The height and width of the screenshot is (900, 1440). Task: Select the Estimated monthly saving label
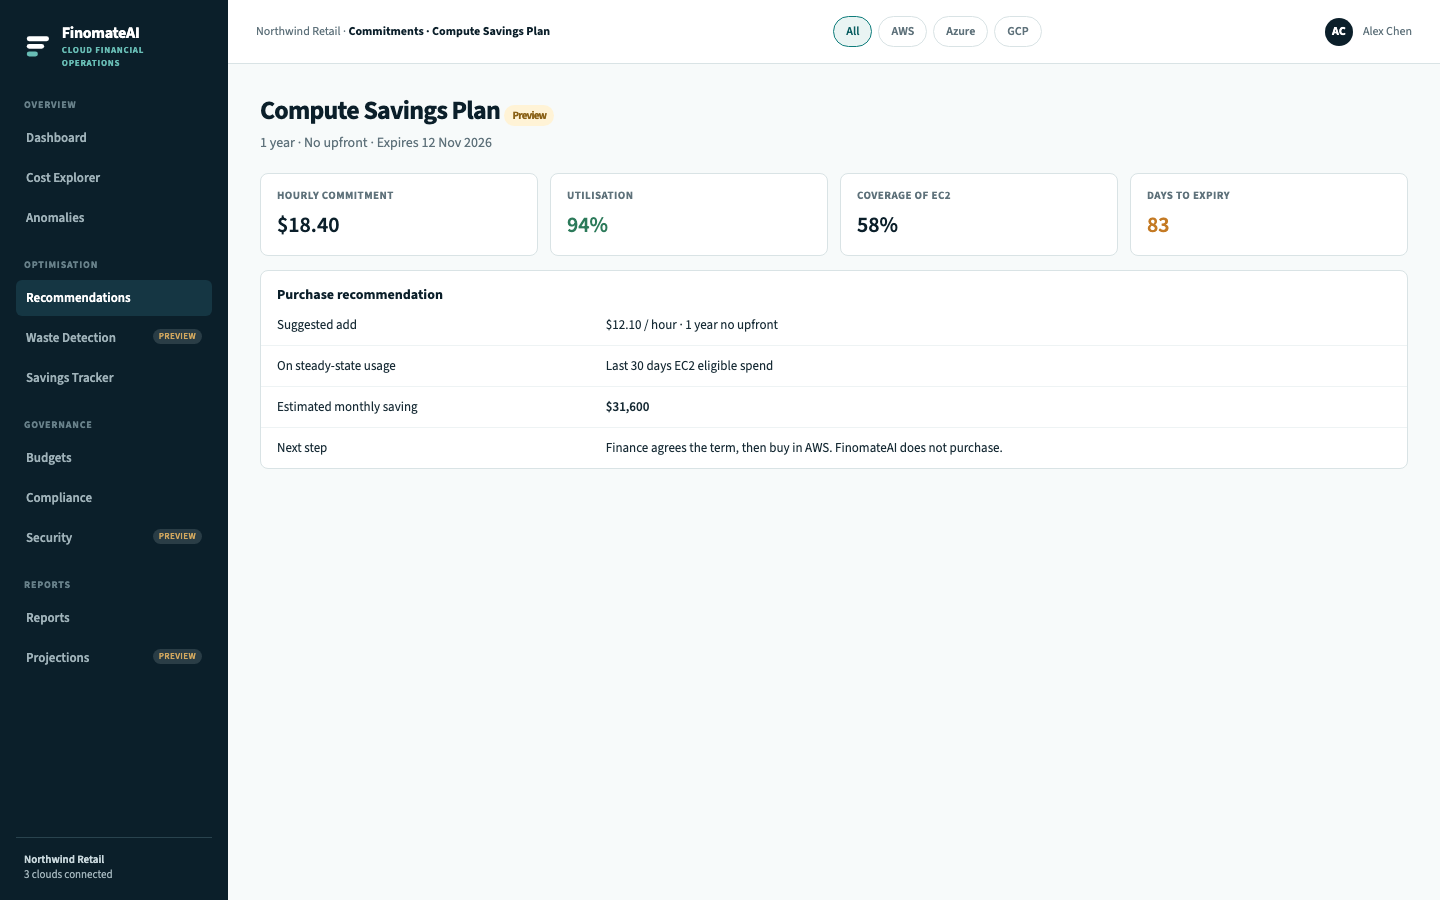pyautogui.click(x=347, y=407)
